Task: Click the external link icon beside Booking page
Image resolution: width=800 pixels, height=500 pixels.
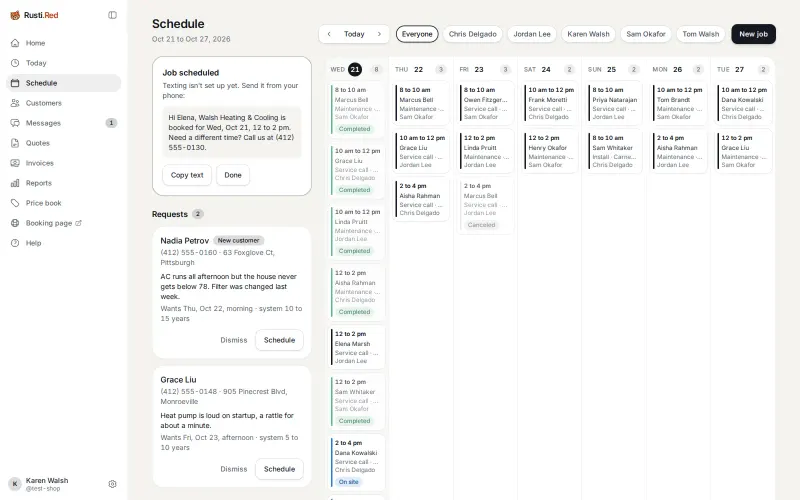Action: click(x=79, y=223)
